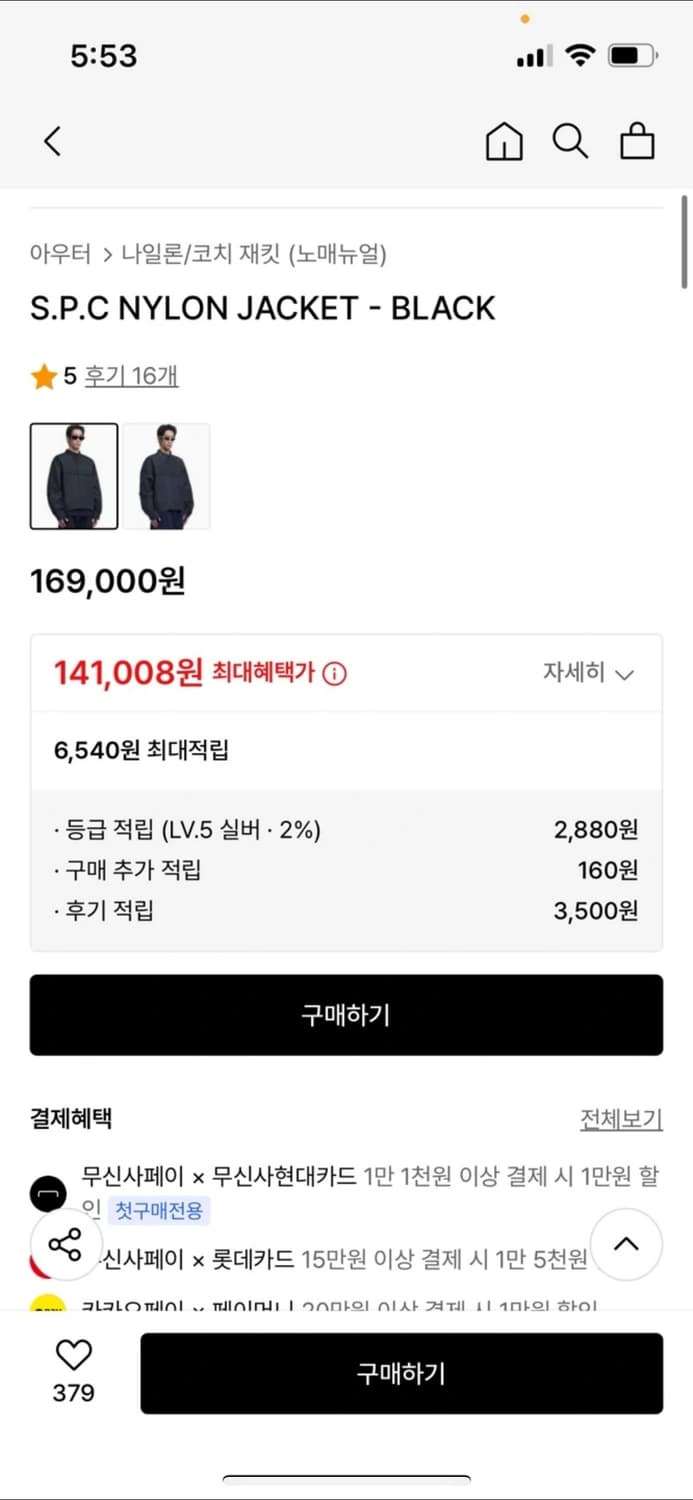Tap the star rating icon
The image size is (693, 1500).
(44, 375)
